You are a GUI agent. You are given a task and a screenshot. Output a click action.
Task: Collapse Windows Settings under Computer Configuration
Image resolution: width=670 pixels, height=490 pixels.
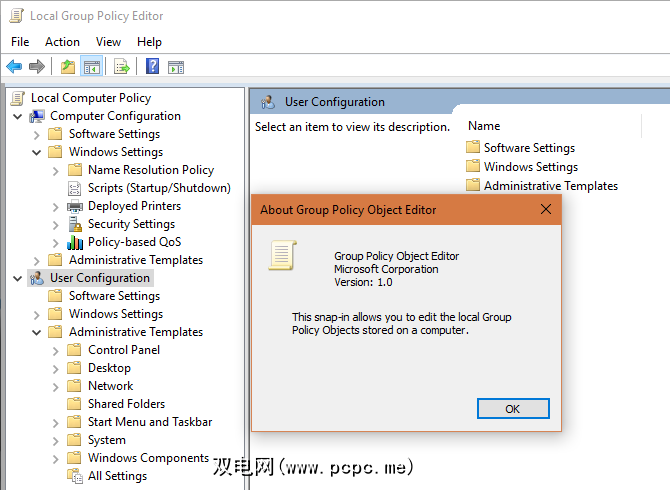37,153
